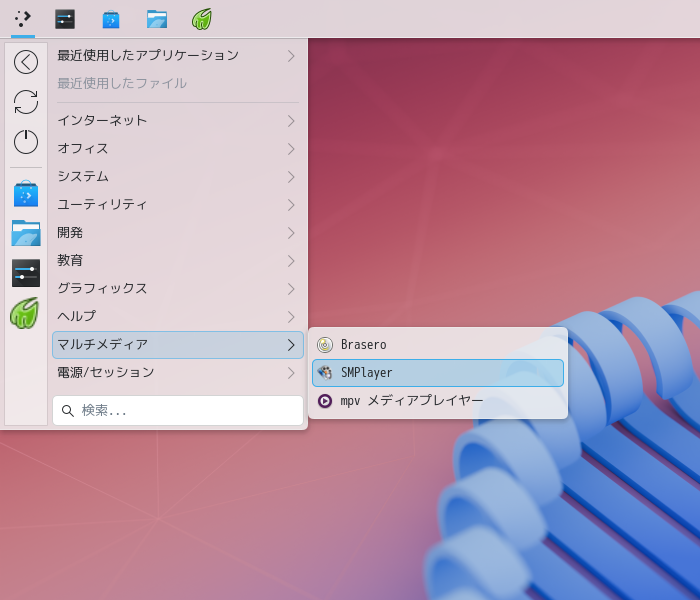700x600 pixels.
Task: Click the circular arrows restart icon in the sidebar
Action: [26, 102]
